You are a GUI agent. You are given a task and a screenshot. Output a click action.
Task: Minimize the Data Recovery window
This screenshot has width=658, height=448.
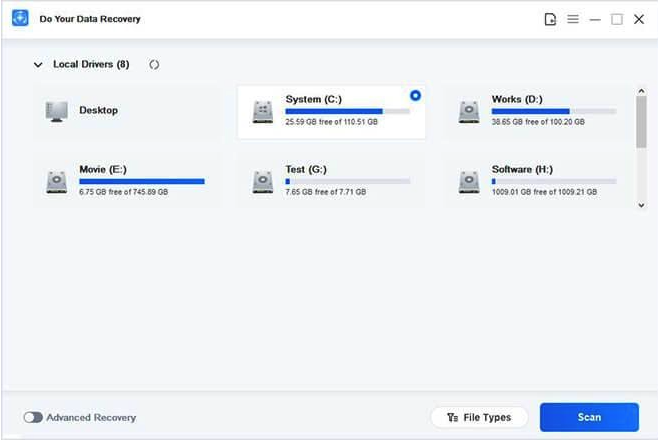point(595,19)
